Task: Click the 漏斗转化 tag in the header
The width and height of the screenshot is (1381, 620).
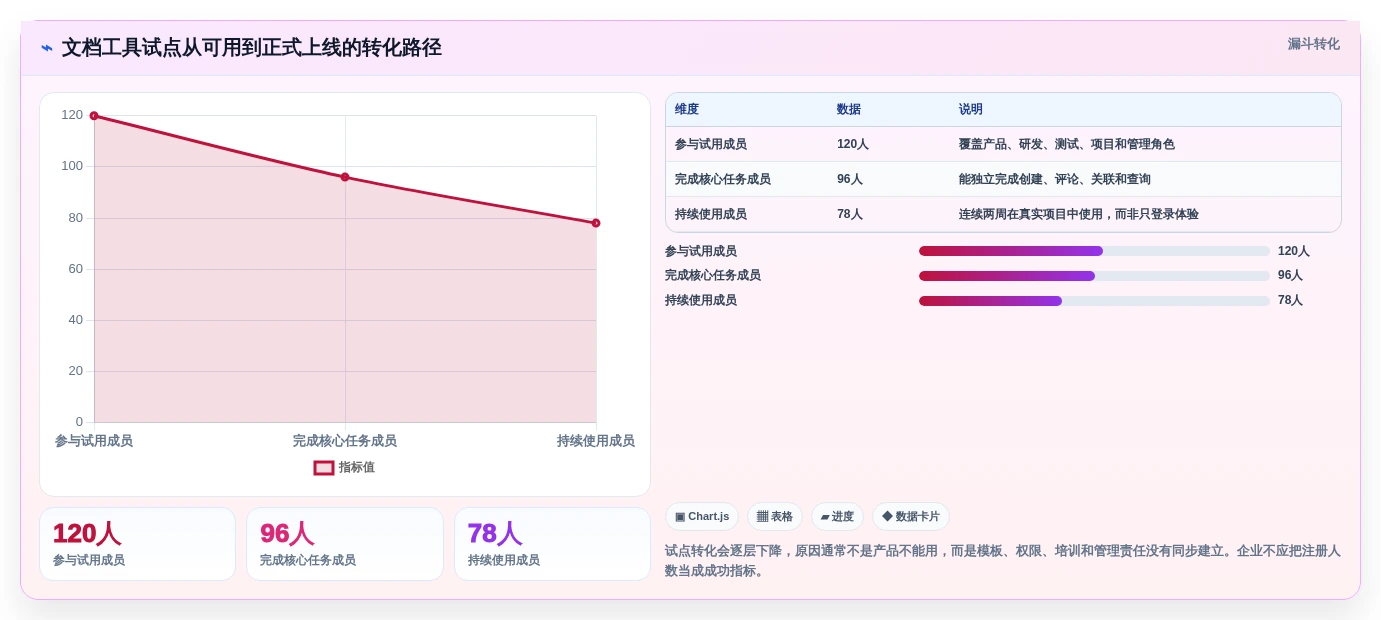Action: pos(1313,44)
